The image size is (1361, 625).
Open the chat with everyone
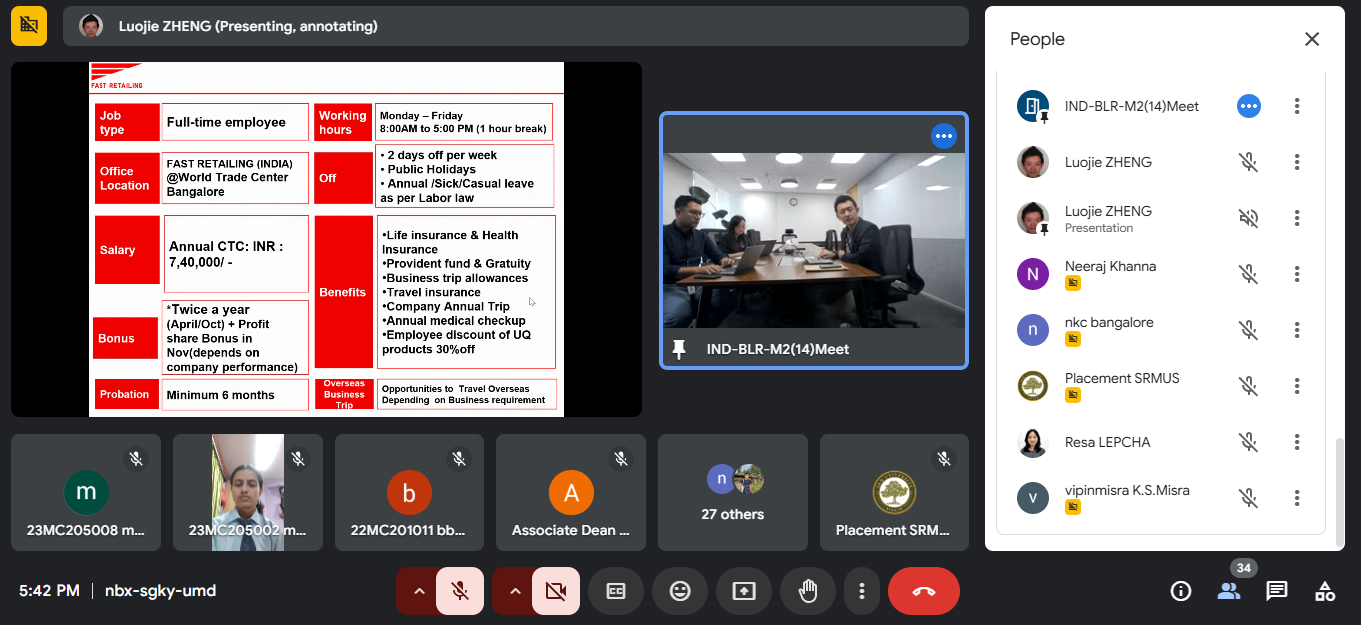tap(1277, 591)
